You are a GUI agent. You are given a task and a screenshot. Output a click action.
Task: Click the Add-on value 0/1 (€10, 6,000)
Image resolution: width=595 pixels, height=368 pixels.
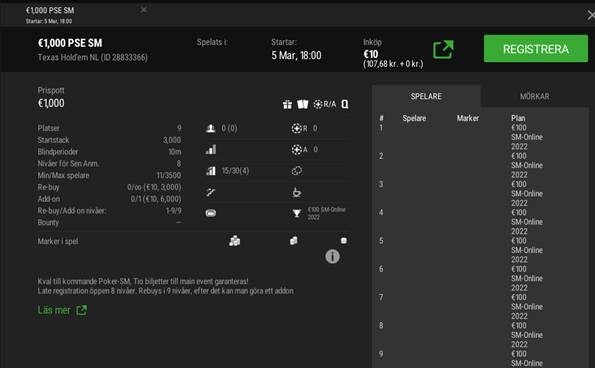[x=156, y=199]
